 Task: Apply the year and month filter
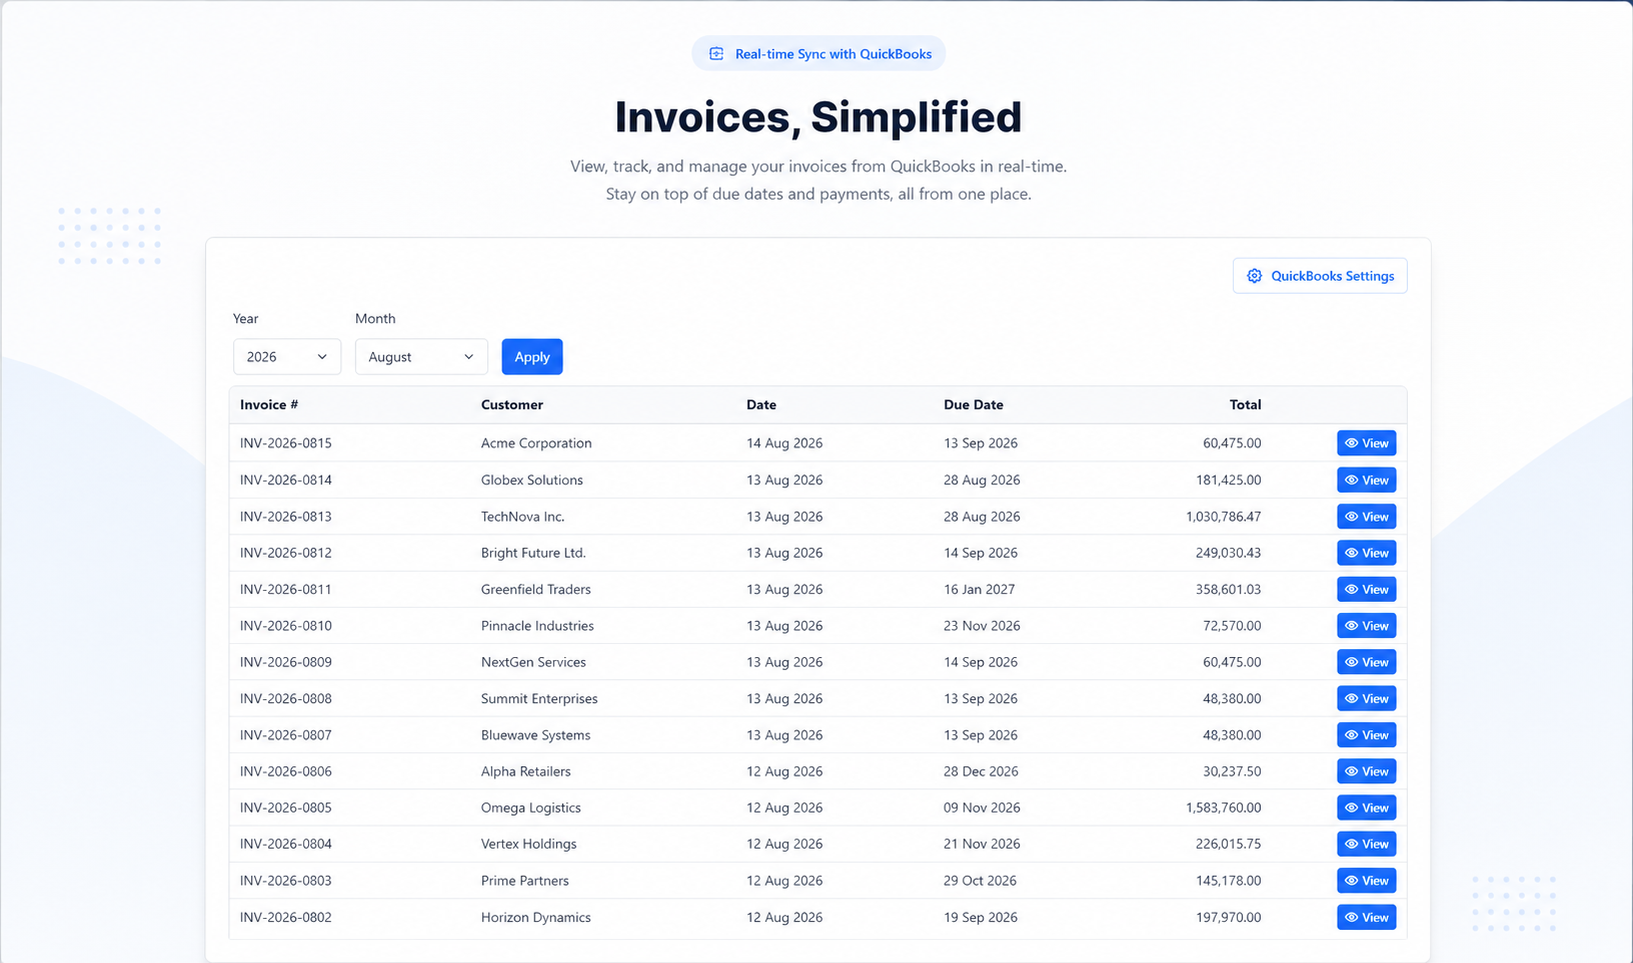pos(532,357)
